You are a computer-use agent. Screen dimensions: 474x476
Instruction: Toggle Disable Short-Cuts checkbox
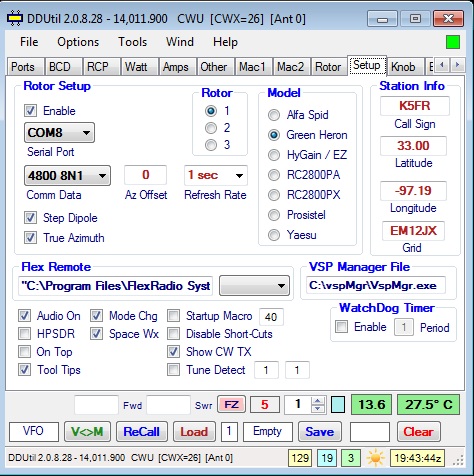click(173, 334)
